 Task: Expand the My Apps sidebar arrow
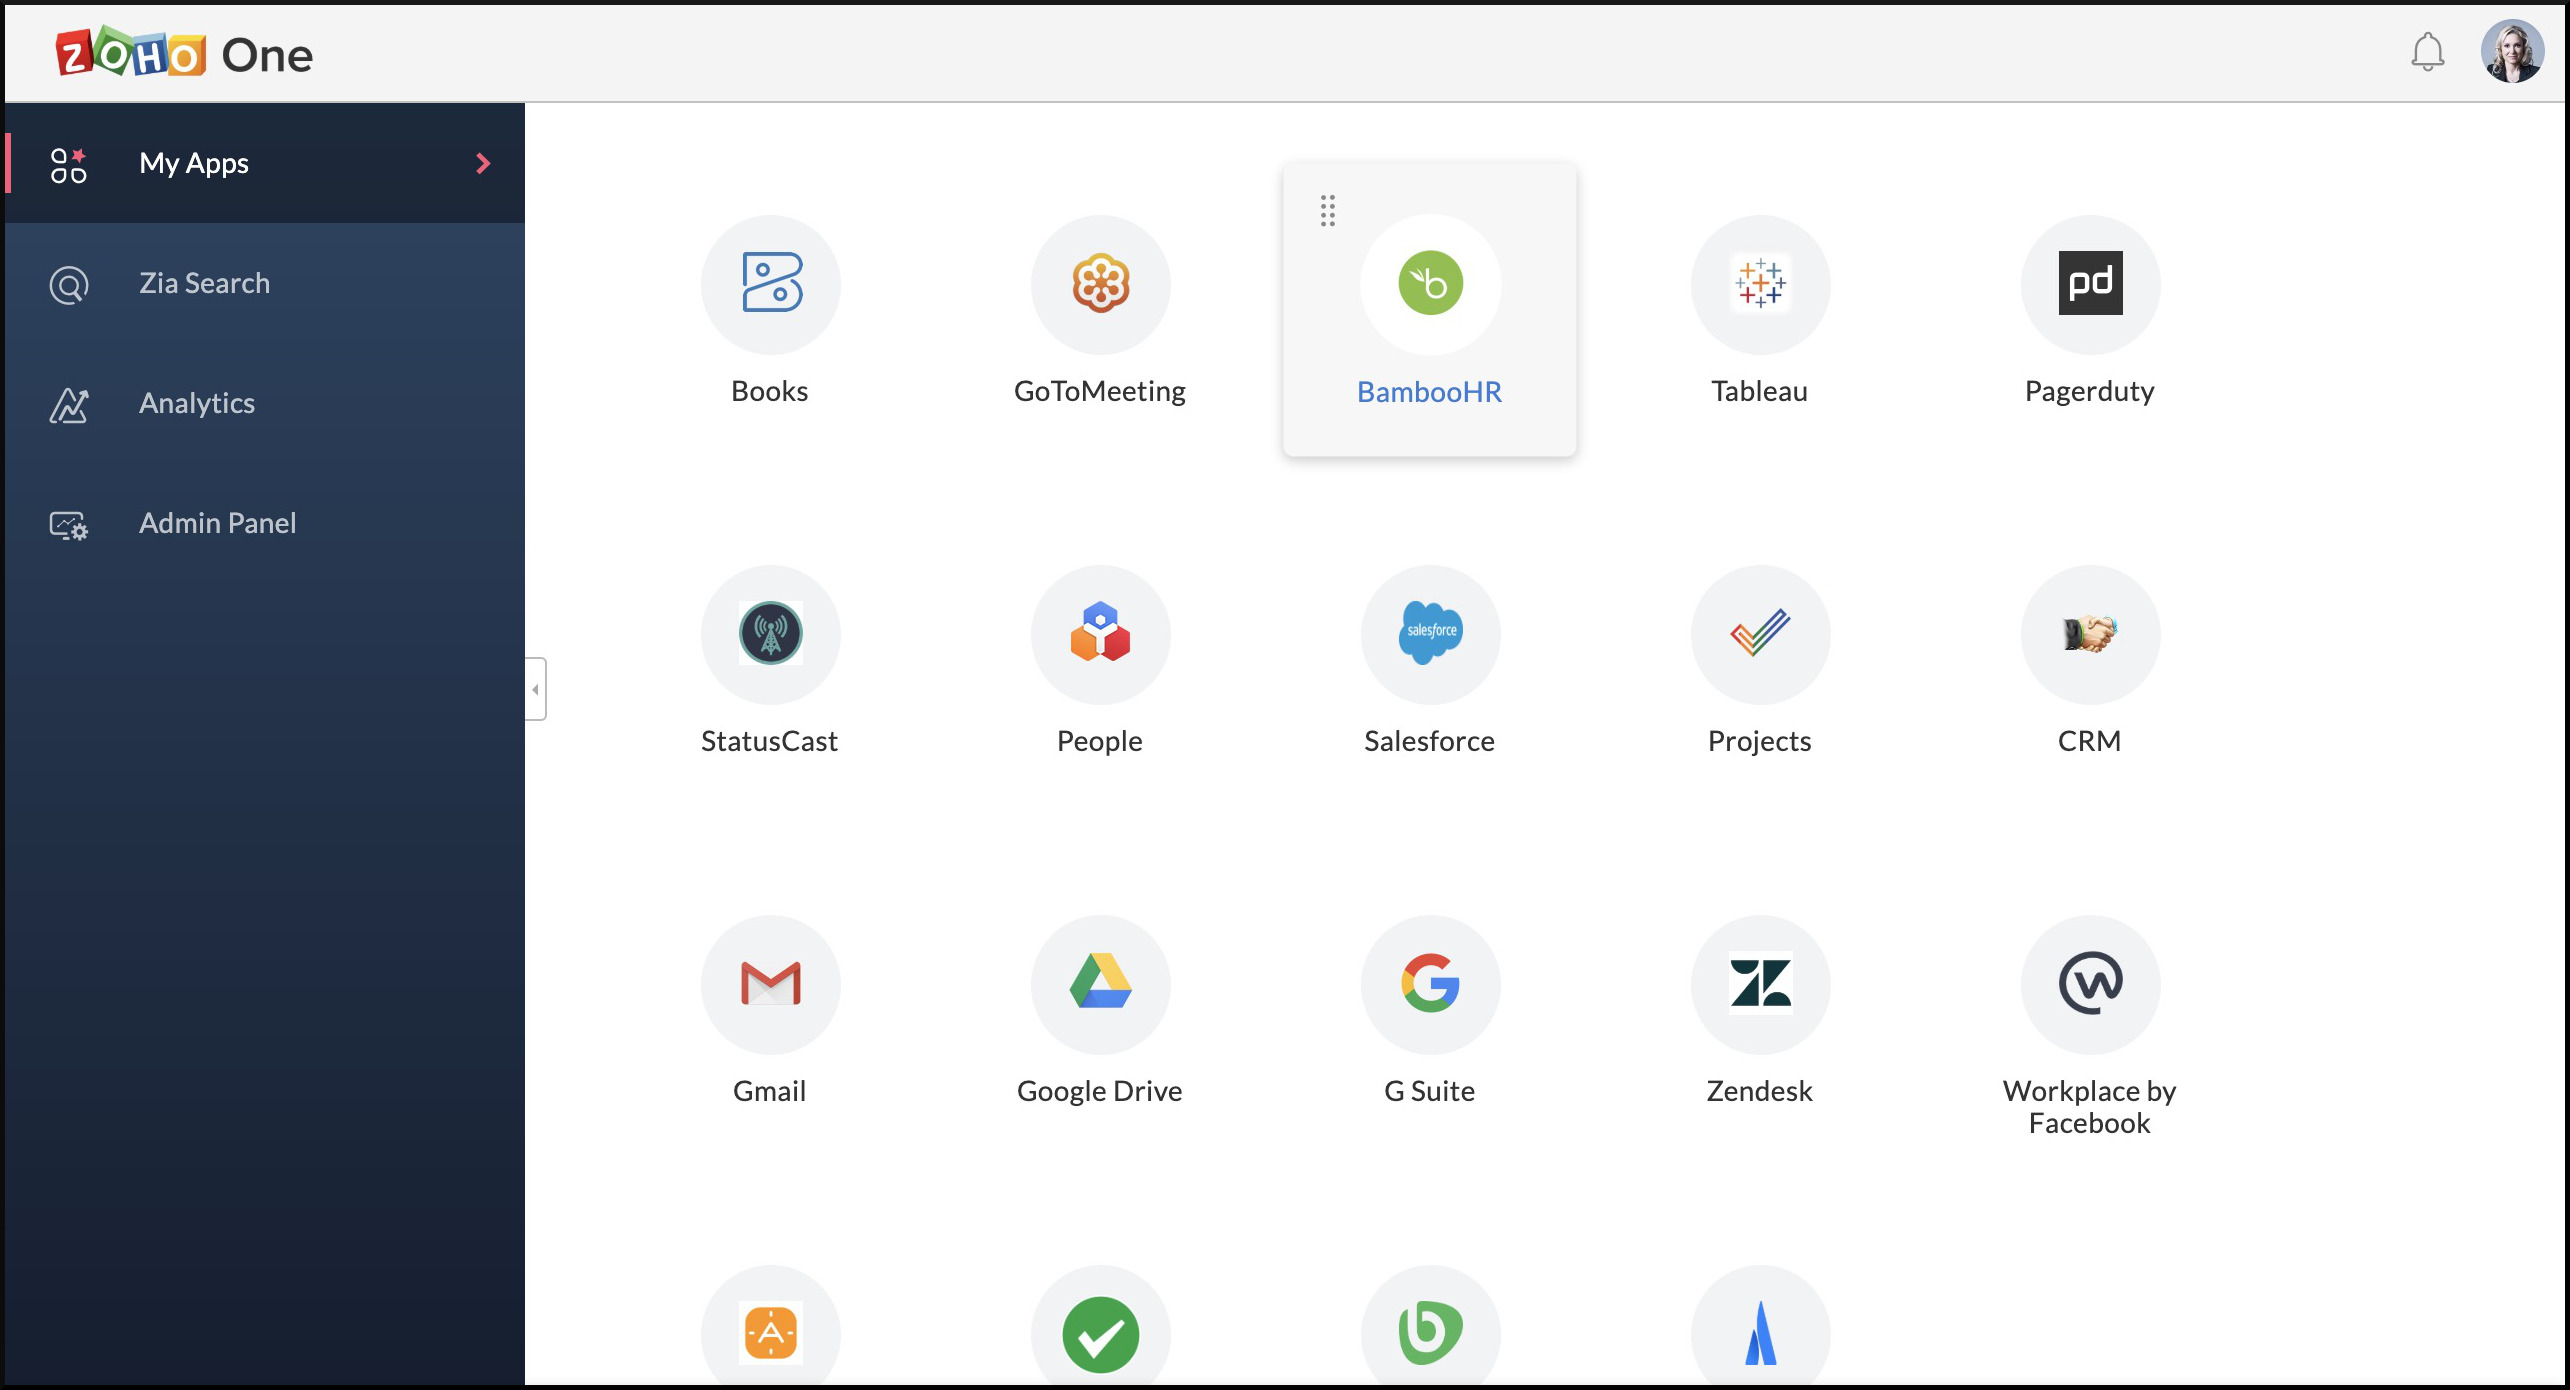481,163
